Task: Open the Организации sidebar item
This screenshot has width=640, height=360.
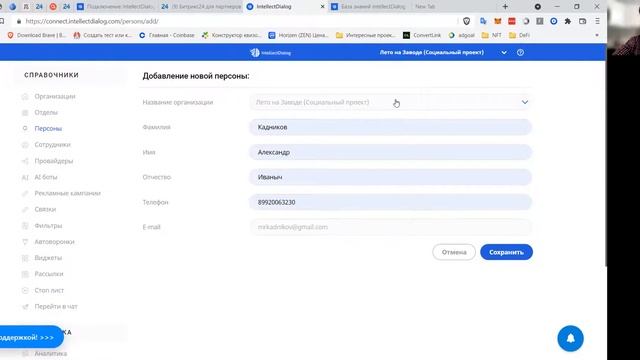Action: [x=55, y=96]
